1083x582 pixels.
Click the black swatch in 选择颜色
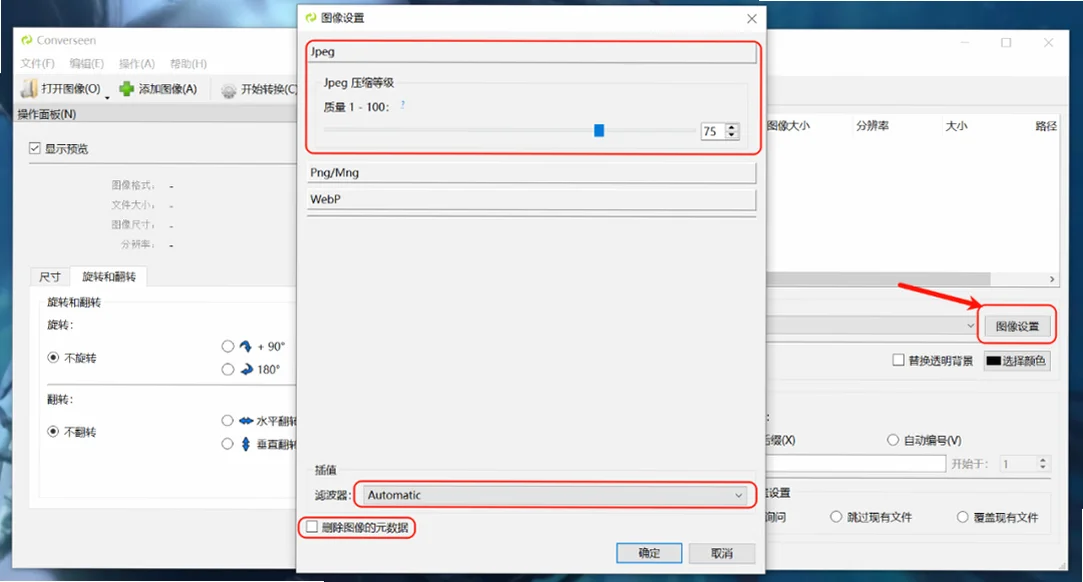click(993, 360)
